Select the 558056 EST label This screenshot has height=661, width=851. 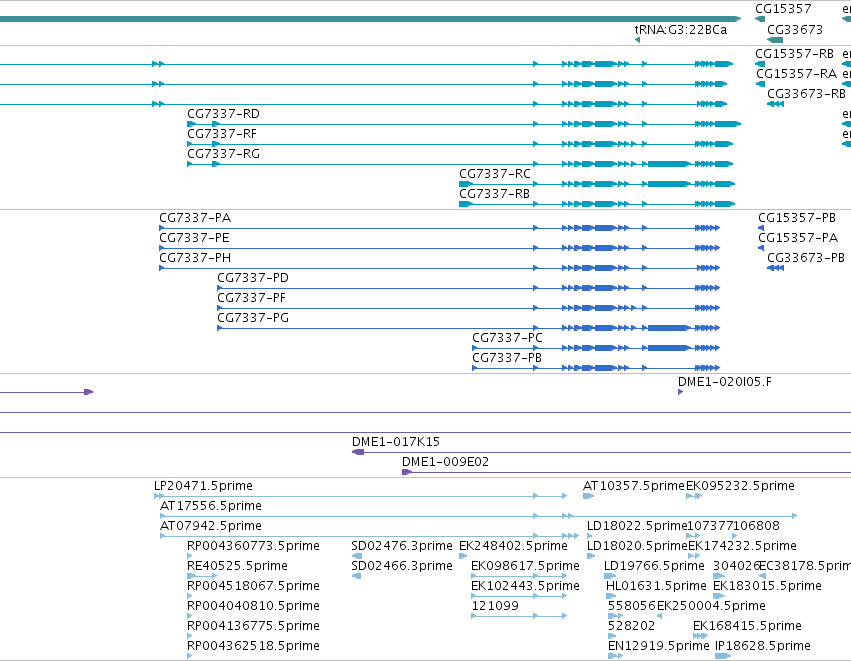pos(631,606)
